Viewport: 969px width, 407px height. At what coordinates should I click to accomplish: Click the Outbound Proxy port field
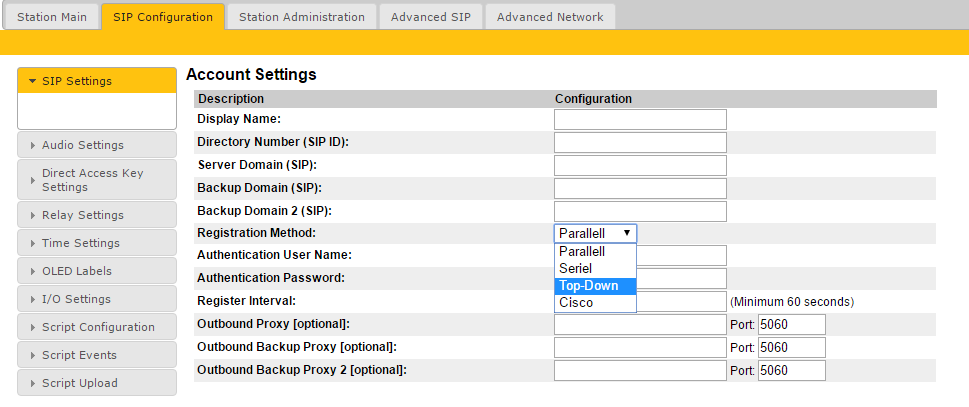(x=791, y=324)
